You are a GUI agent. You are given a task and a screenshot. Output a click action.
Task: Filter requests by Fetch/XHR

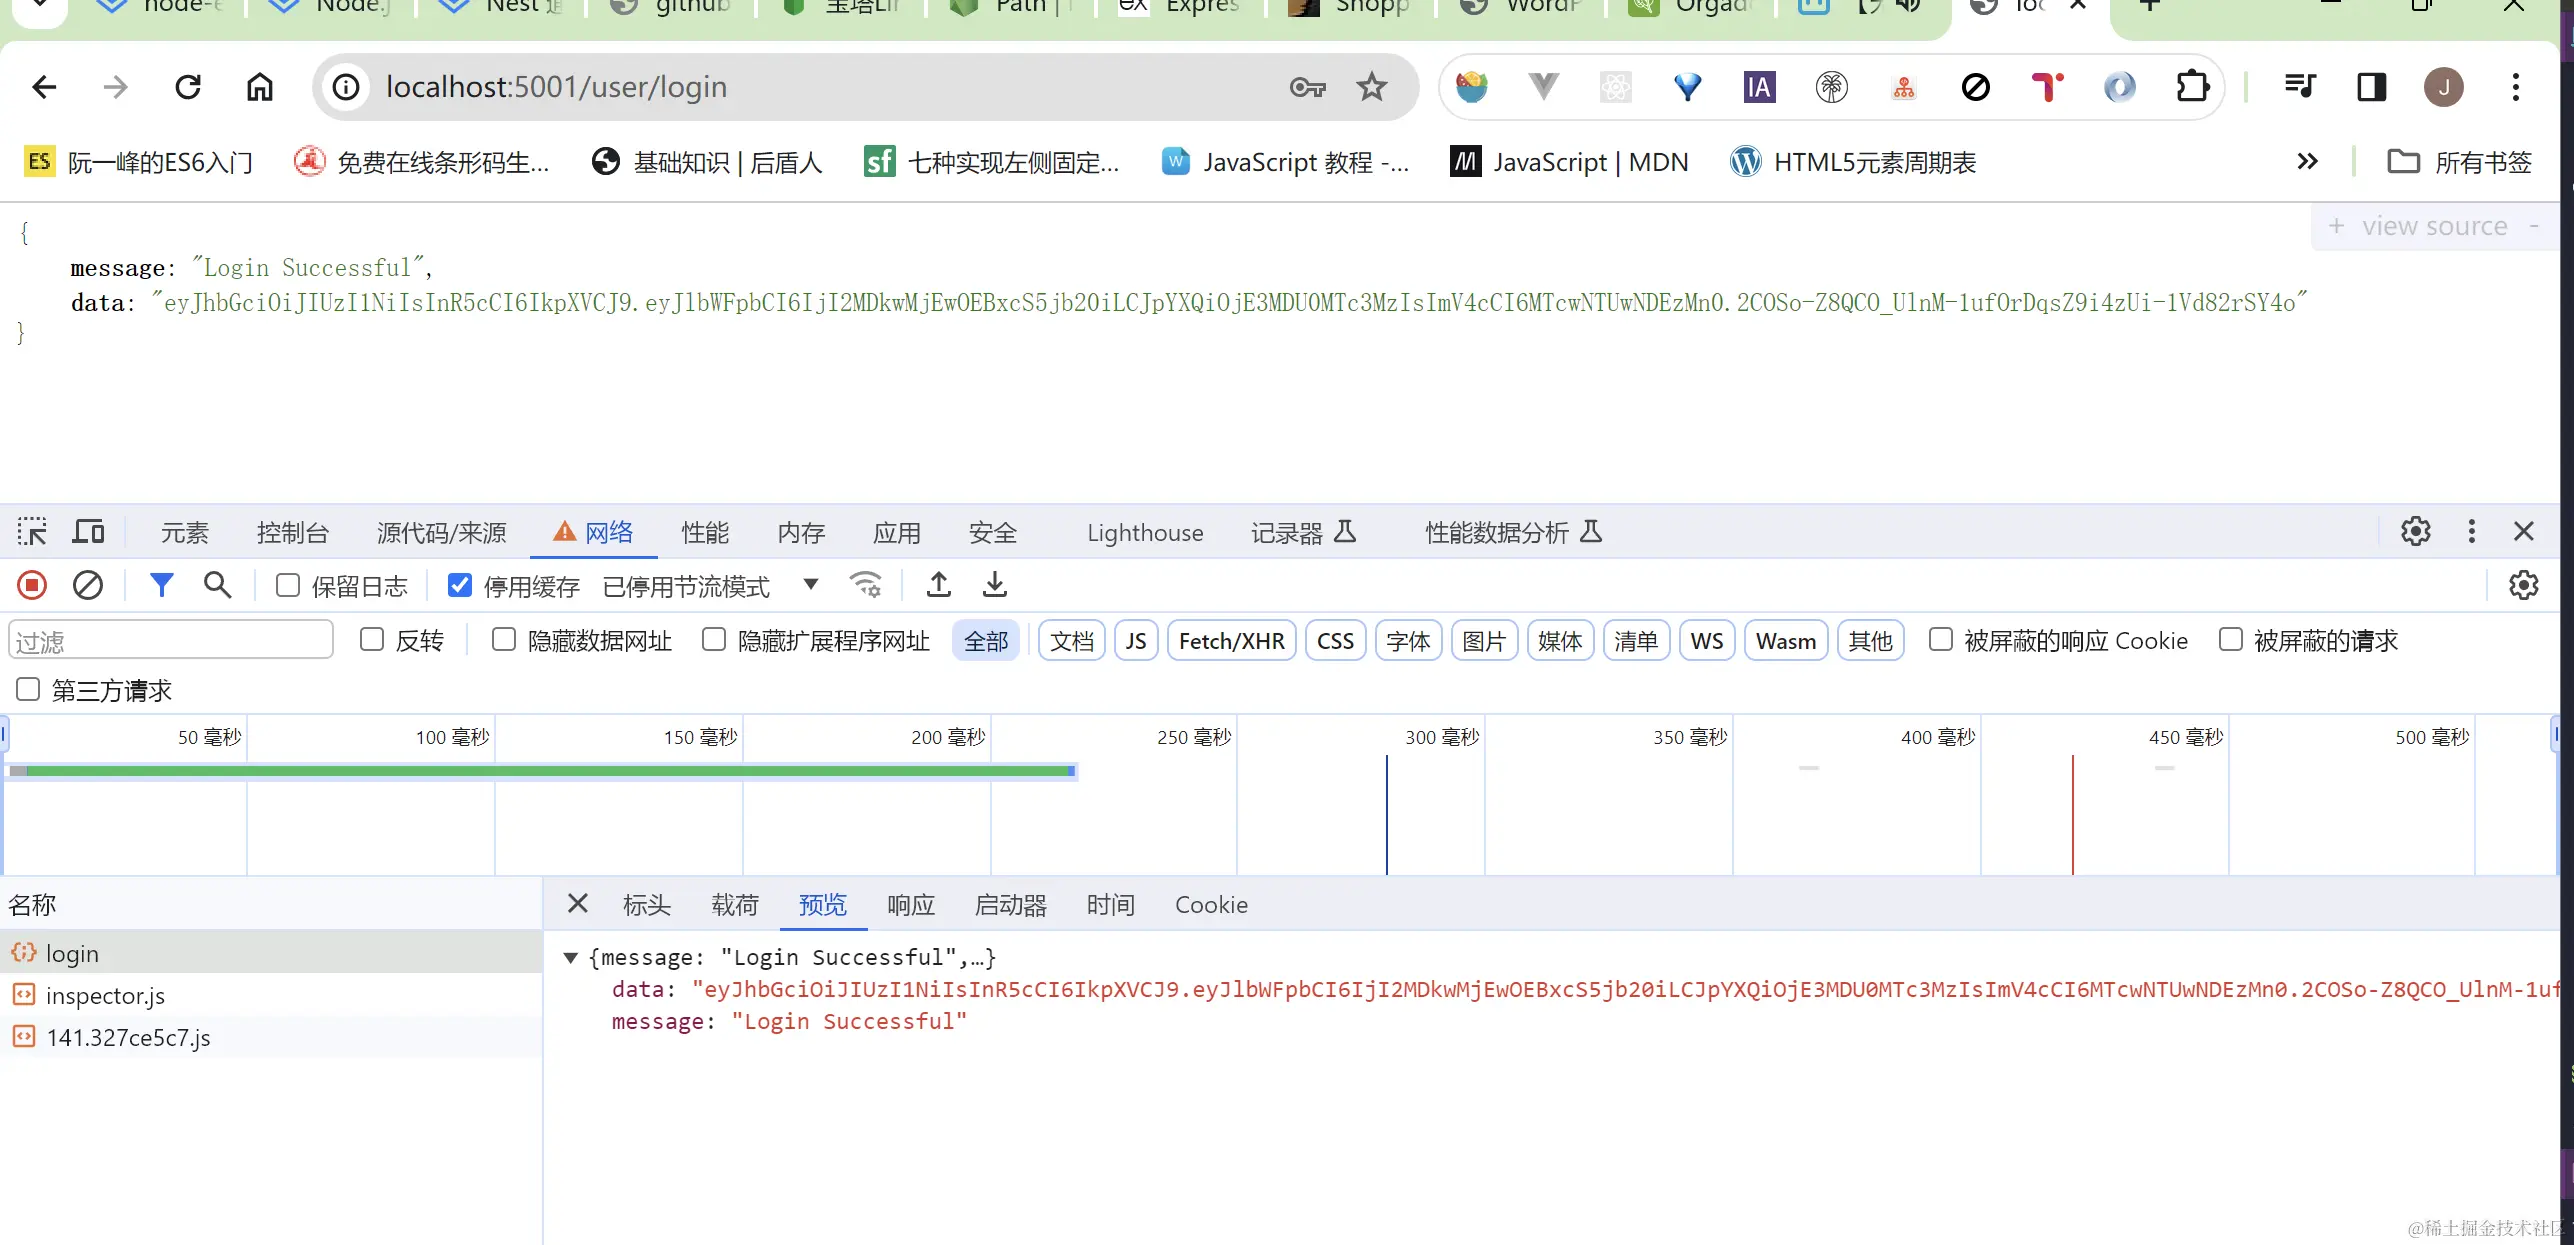point(1231,641)
